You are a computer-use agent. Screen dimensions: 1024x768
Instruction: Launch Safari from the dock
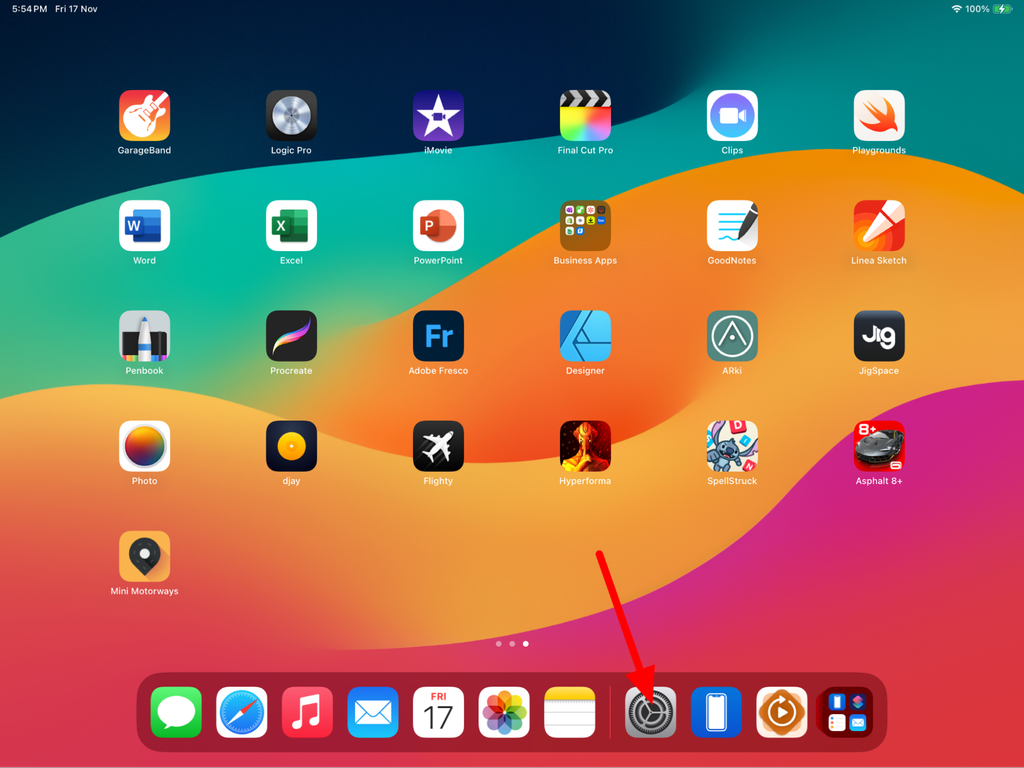coord(241,712)
